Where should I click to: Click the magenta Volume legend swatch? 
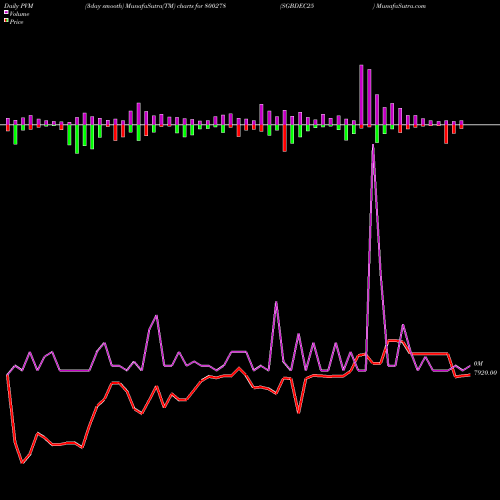6,12
